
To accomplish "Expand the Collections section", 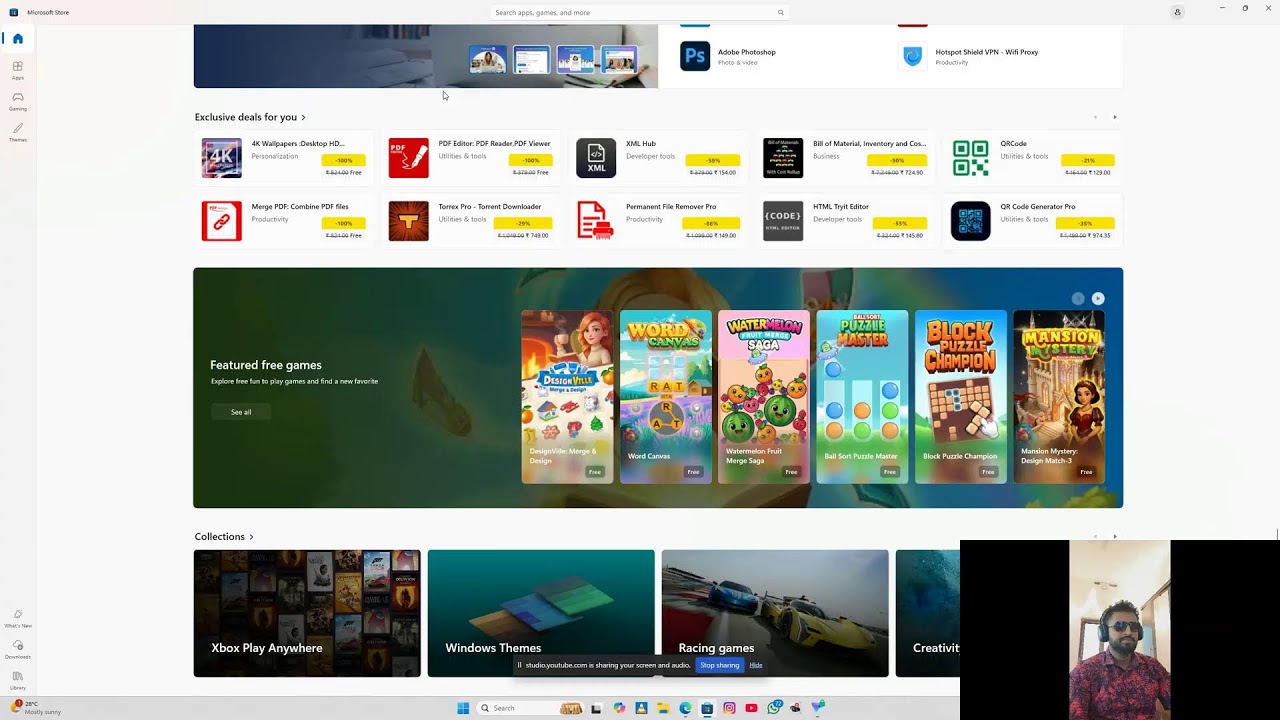I will tap(224, 537).
